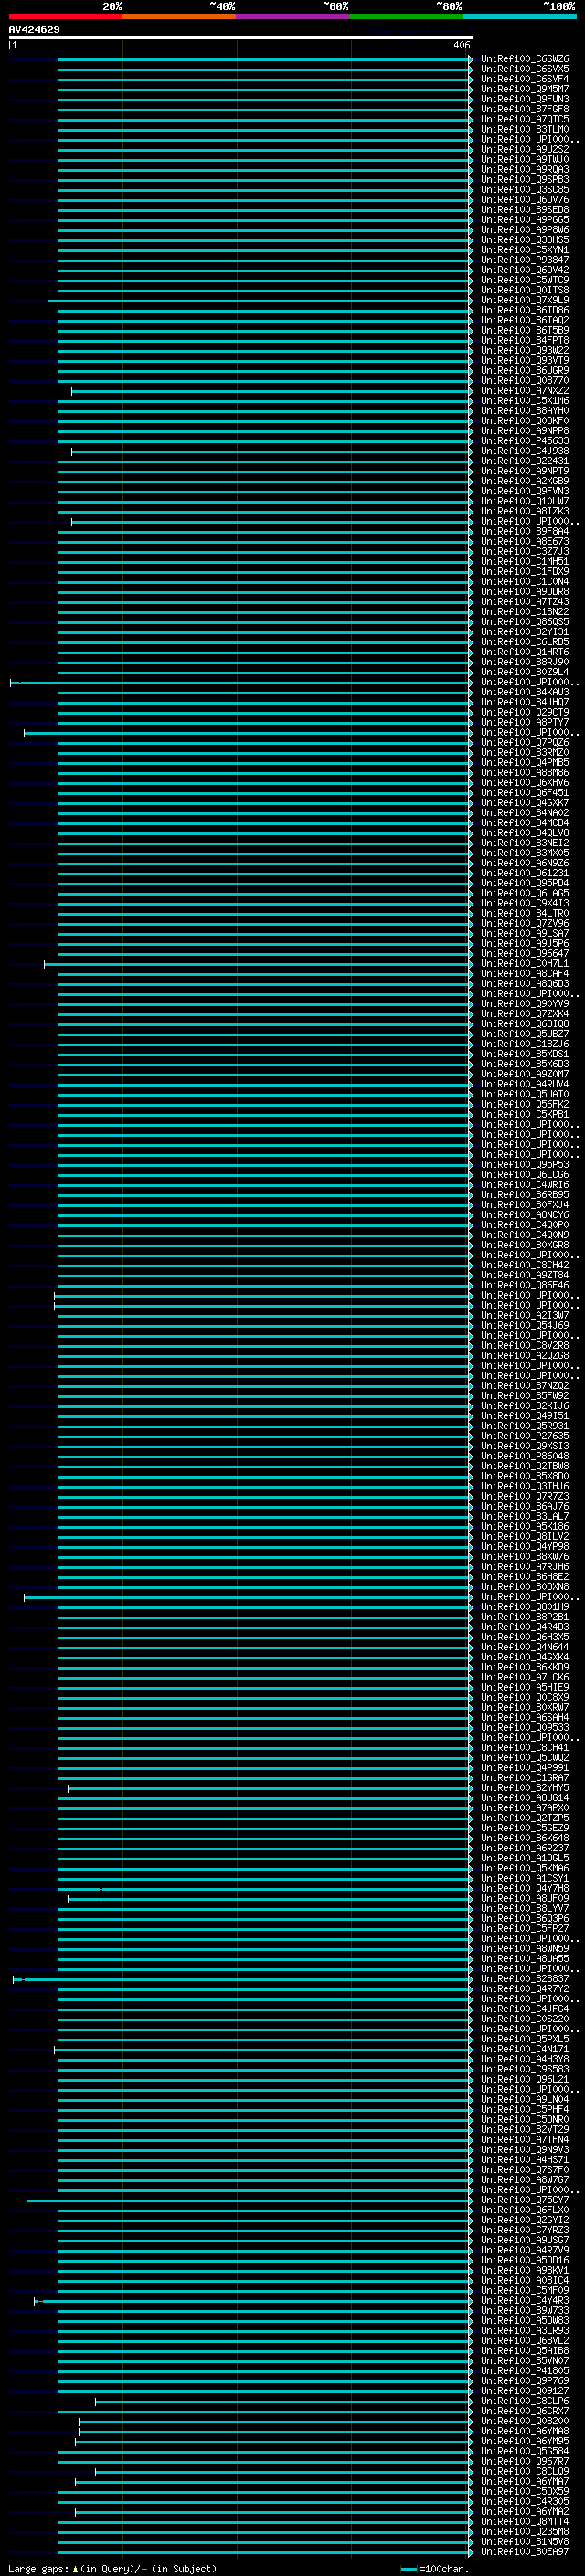Select the UniRef100_Q93VT9 label
585x2576 pixels.
coord(525,360)
